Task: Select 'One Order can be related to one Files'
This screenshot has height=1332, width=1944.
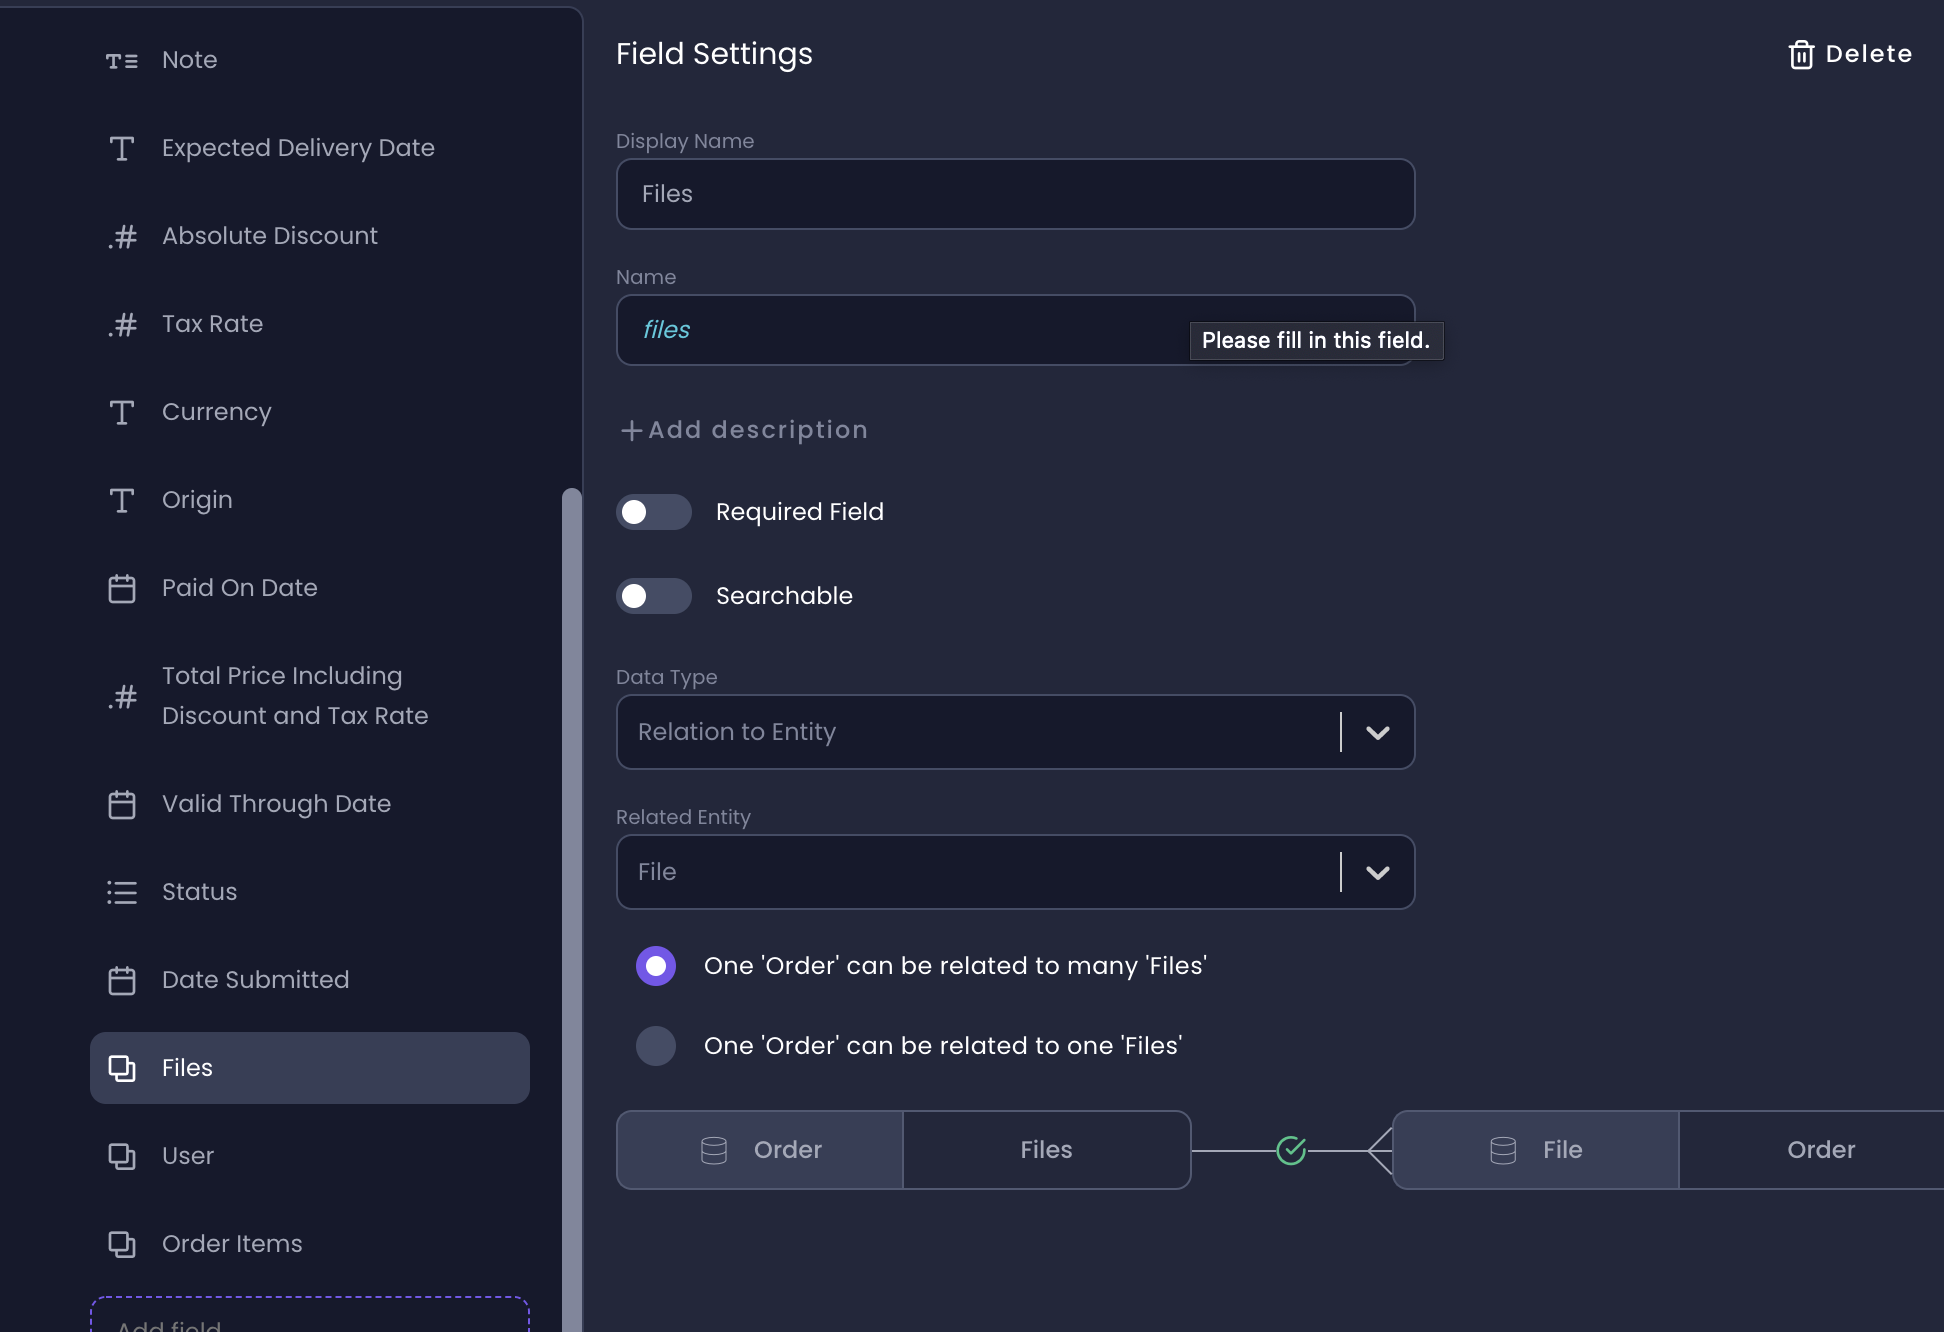Action: coord(656,1046)
